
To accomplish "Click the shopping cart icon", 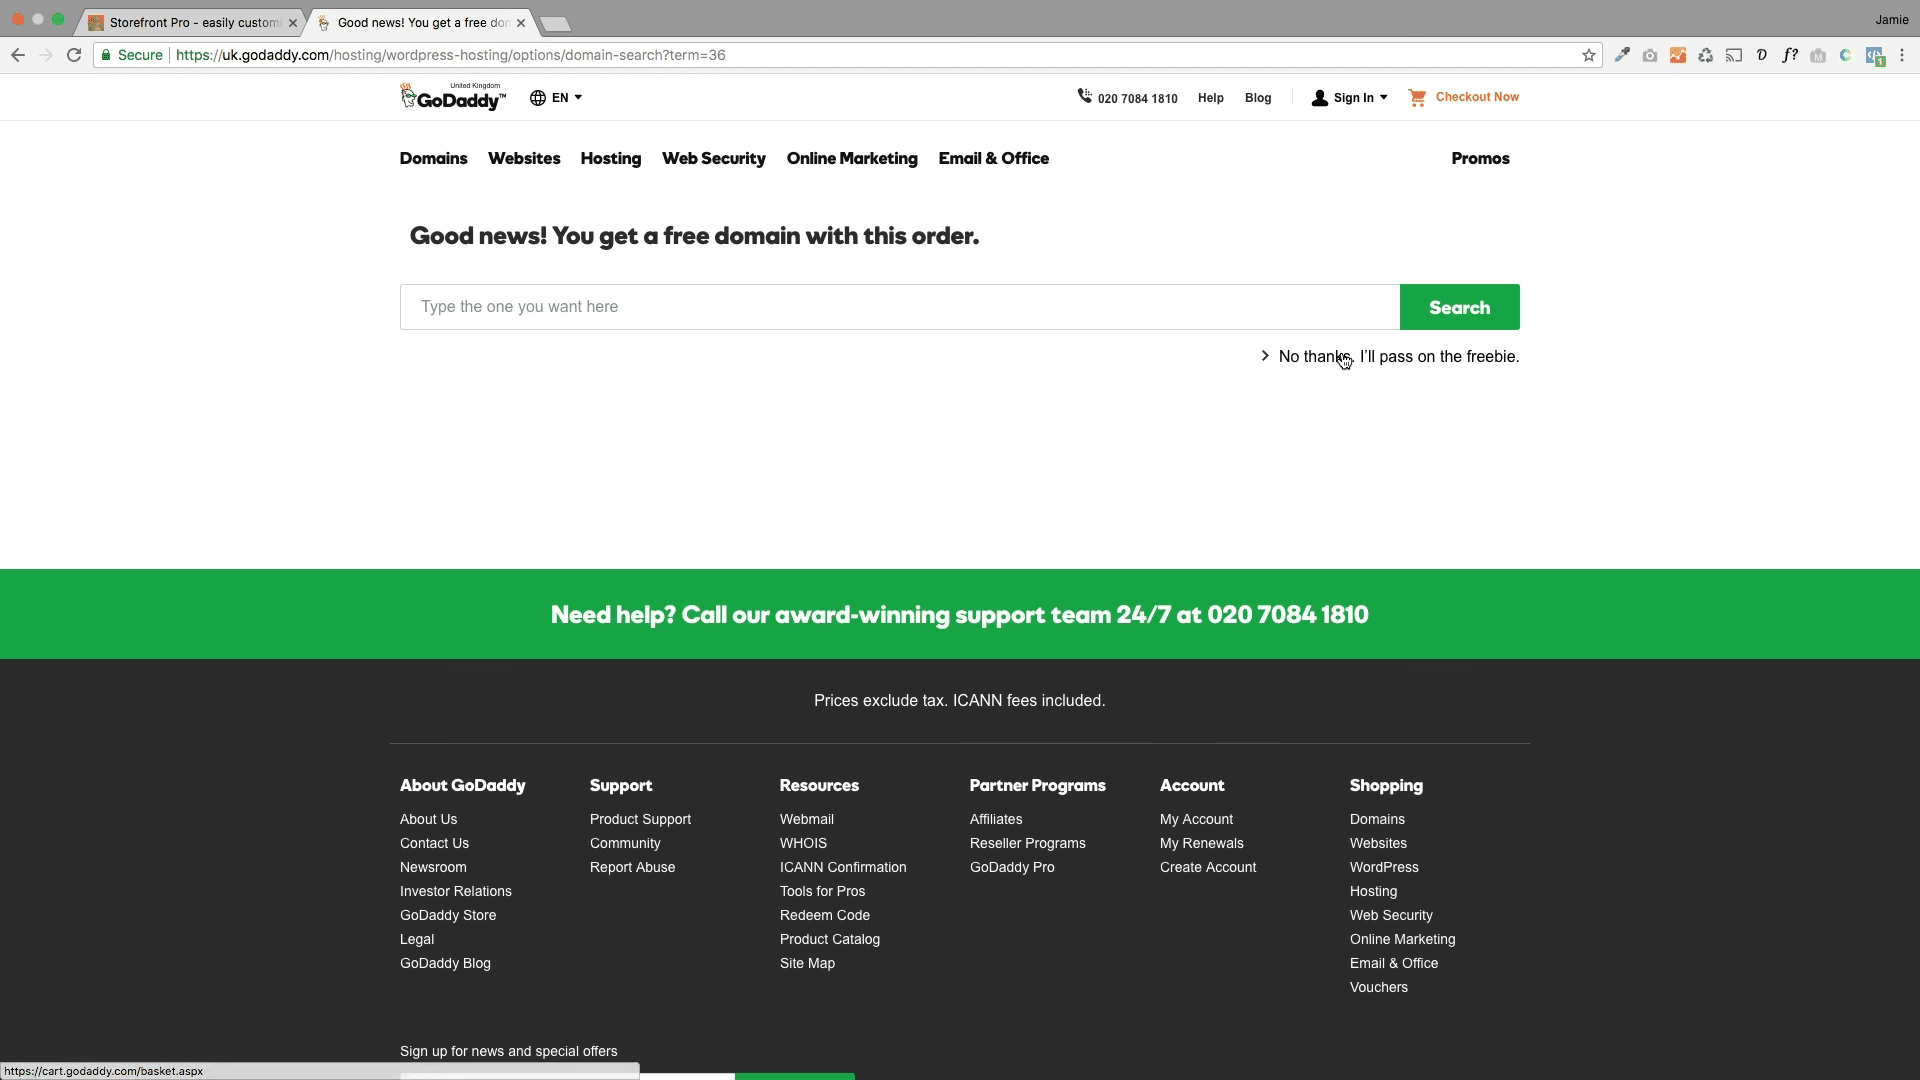I will [1417, 97].
